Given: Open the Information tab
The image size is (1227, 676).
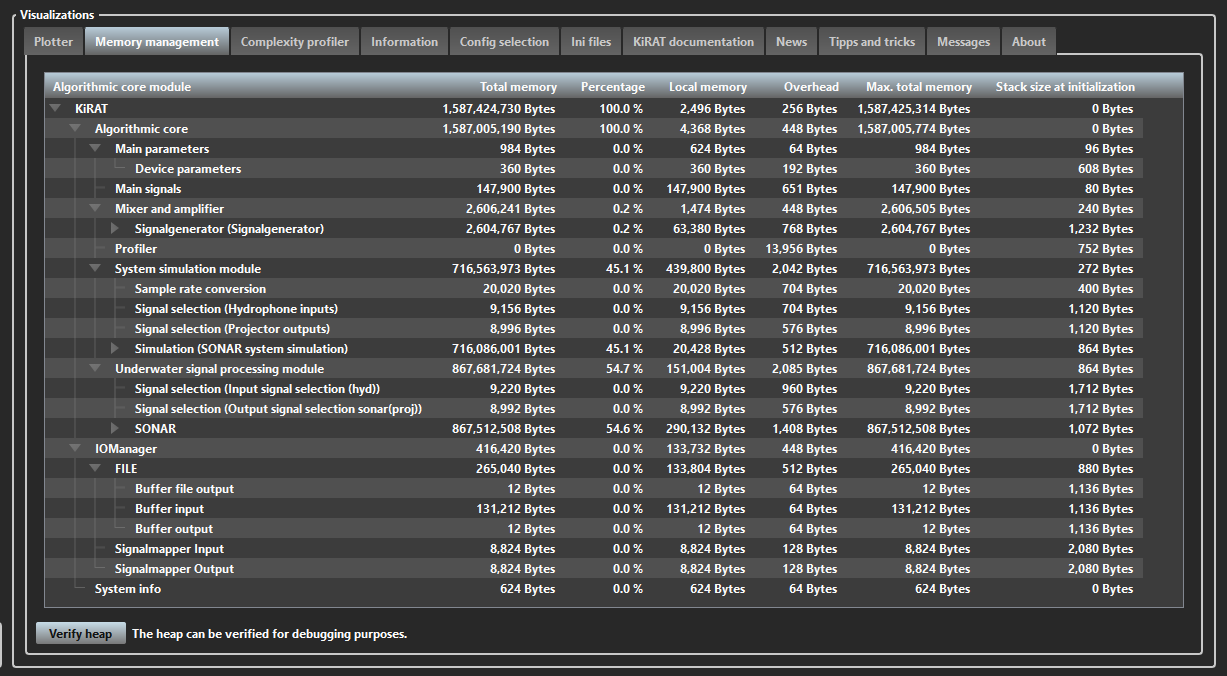Looking at the screenshot, I should click(404, 42).
